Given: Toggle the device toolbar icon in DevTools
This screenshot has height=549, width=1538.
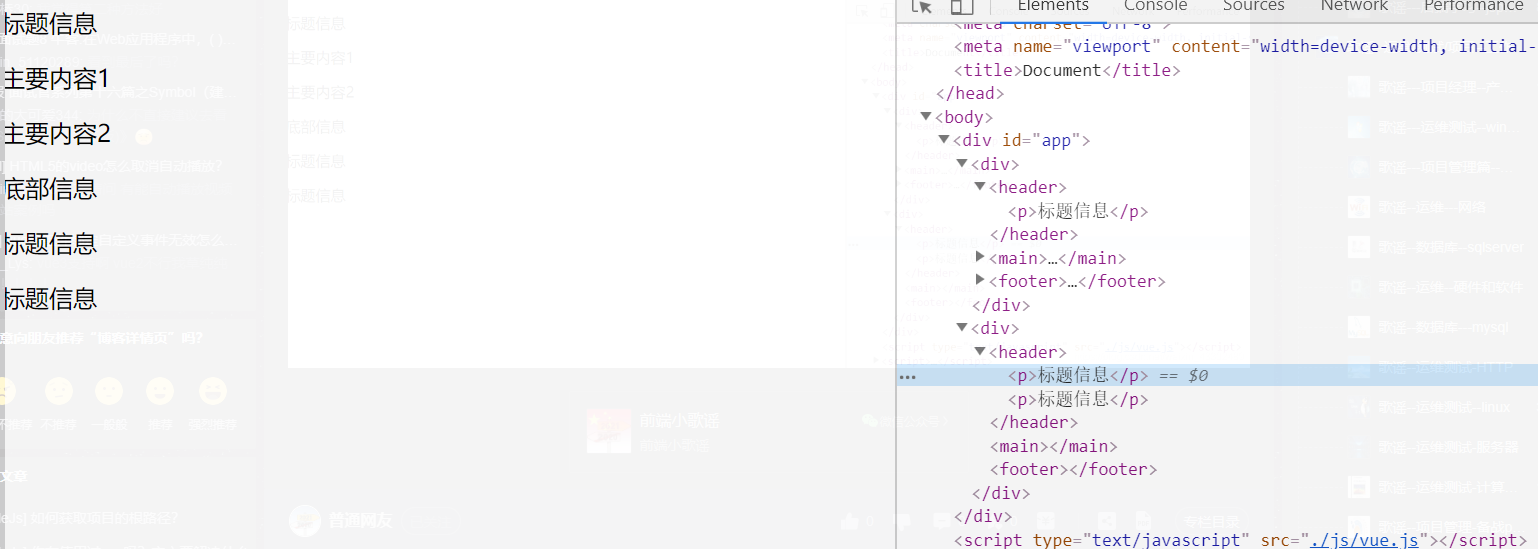Looking at the screenshot, I should pos(962,6).
